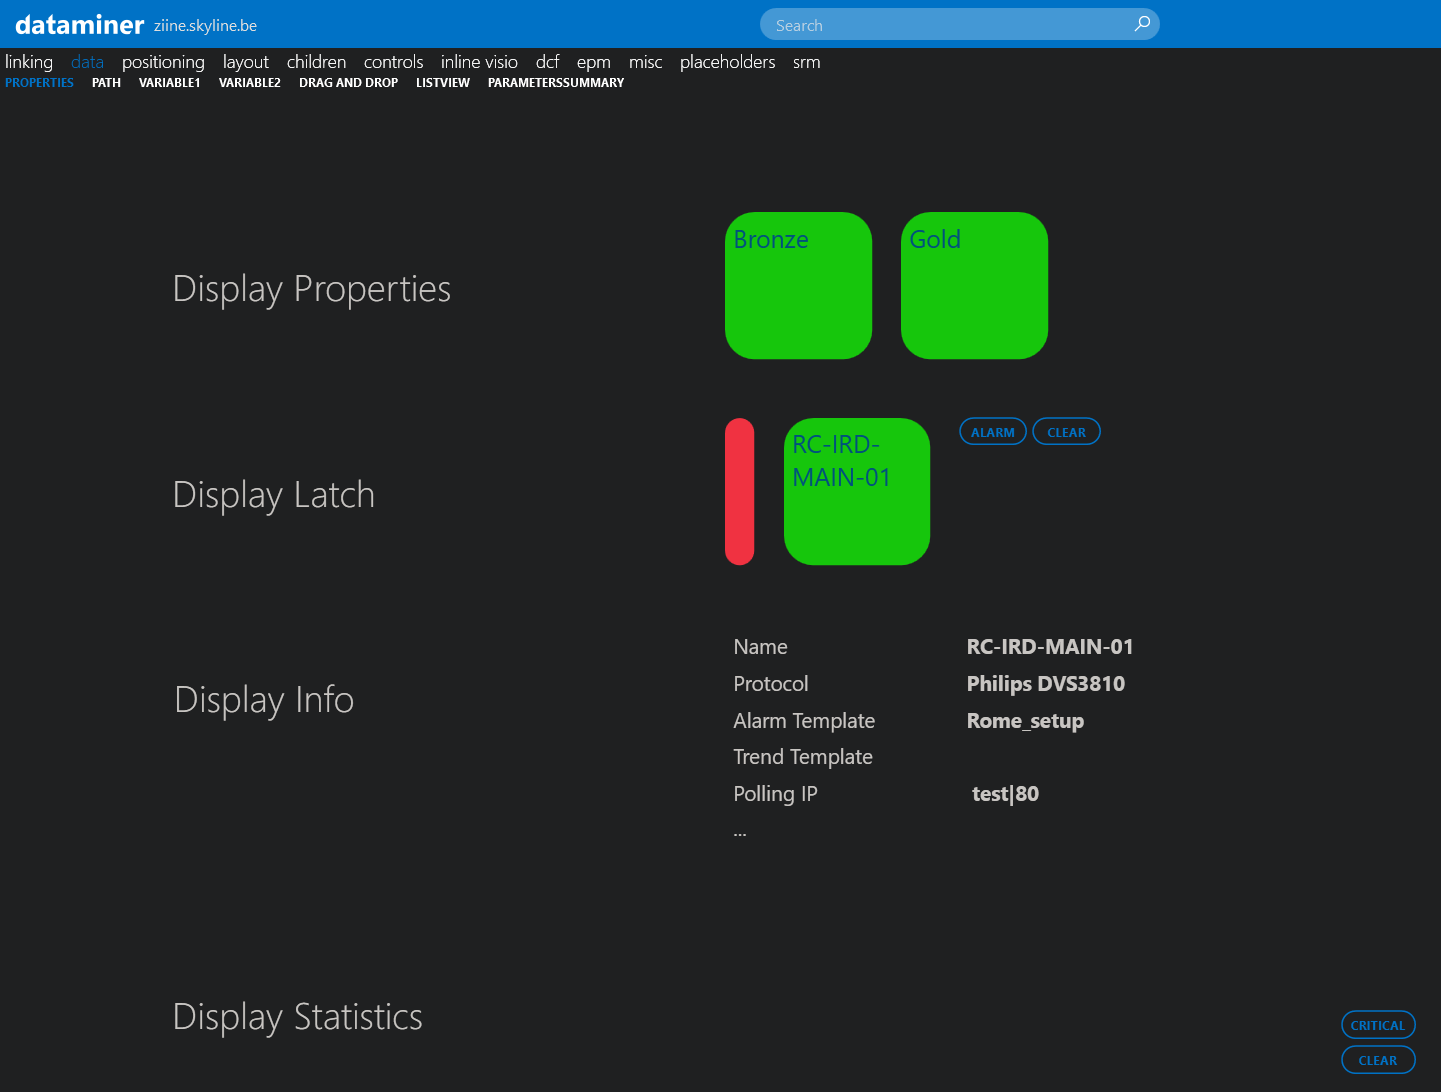The width and height of the screenshot is (1441, 1092).
Task: Click the search magnifier icon
Action: click(1142, 24)
